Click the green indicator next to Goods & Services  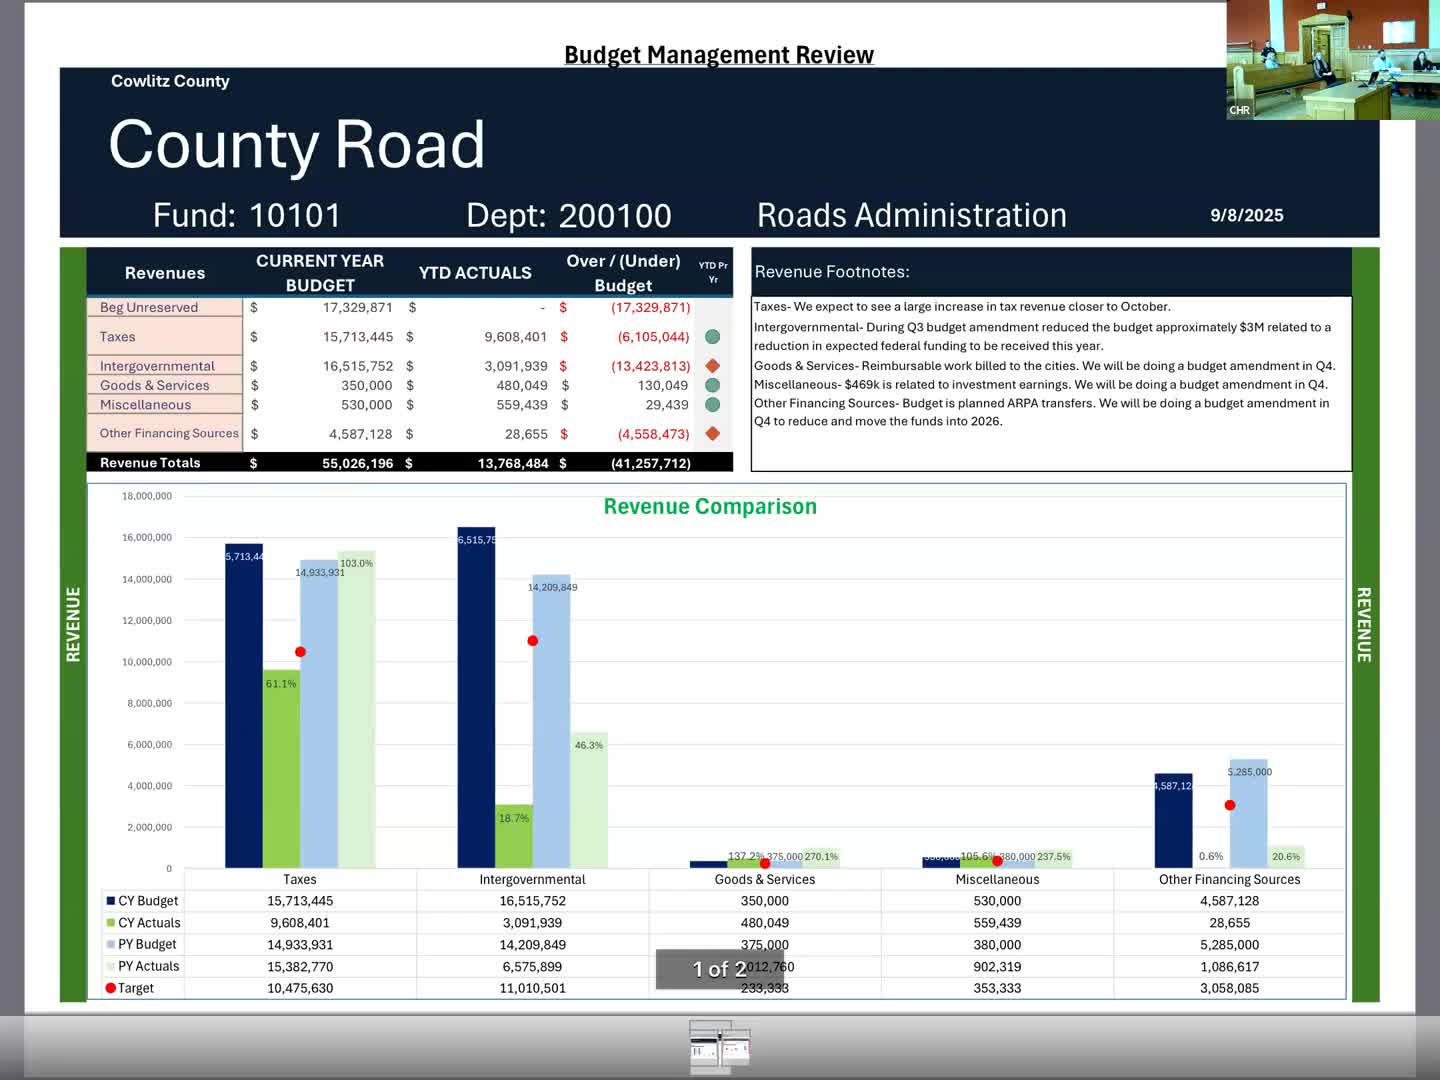(x=712, y=385)
